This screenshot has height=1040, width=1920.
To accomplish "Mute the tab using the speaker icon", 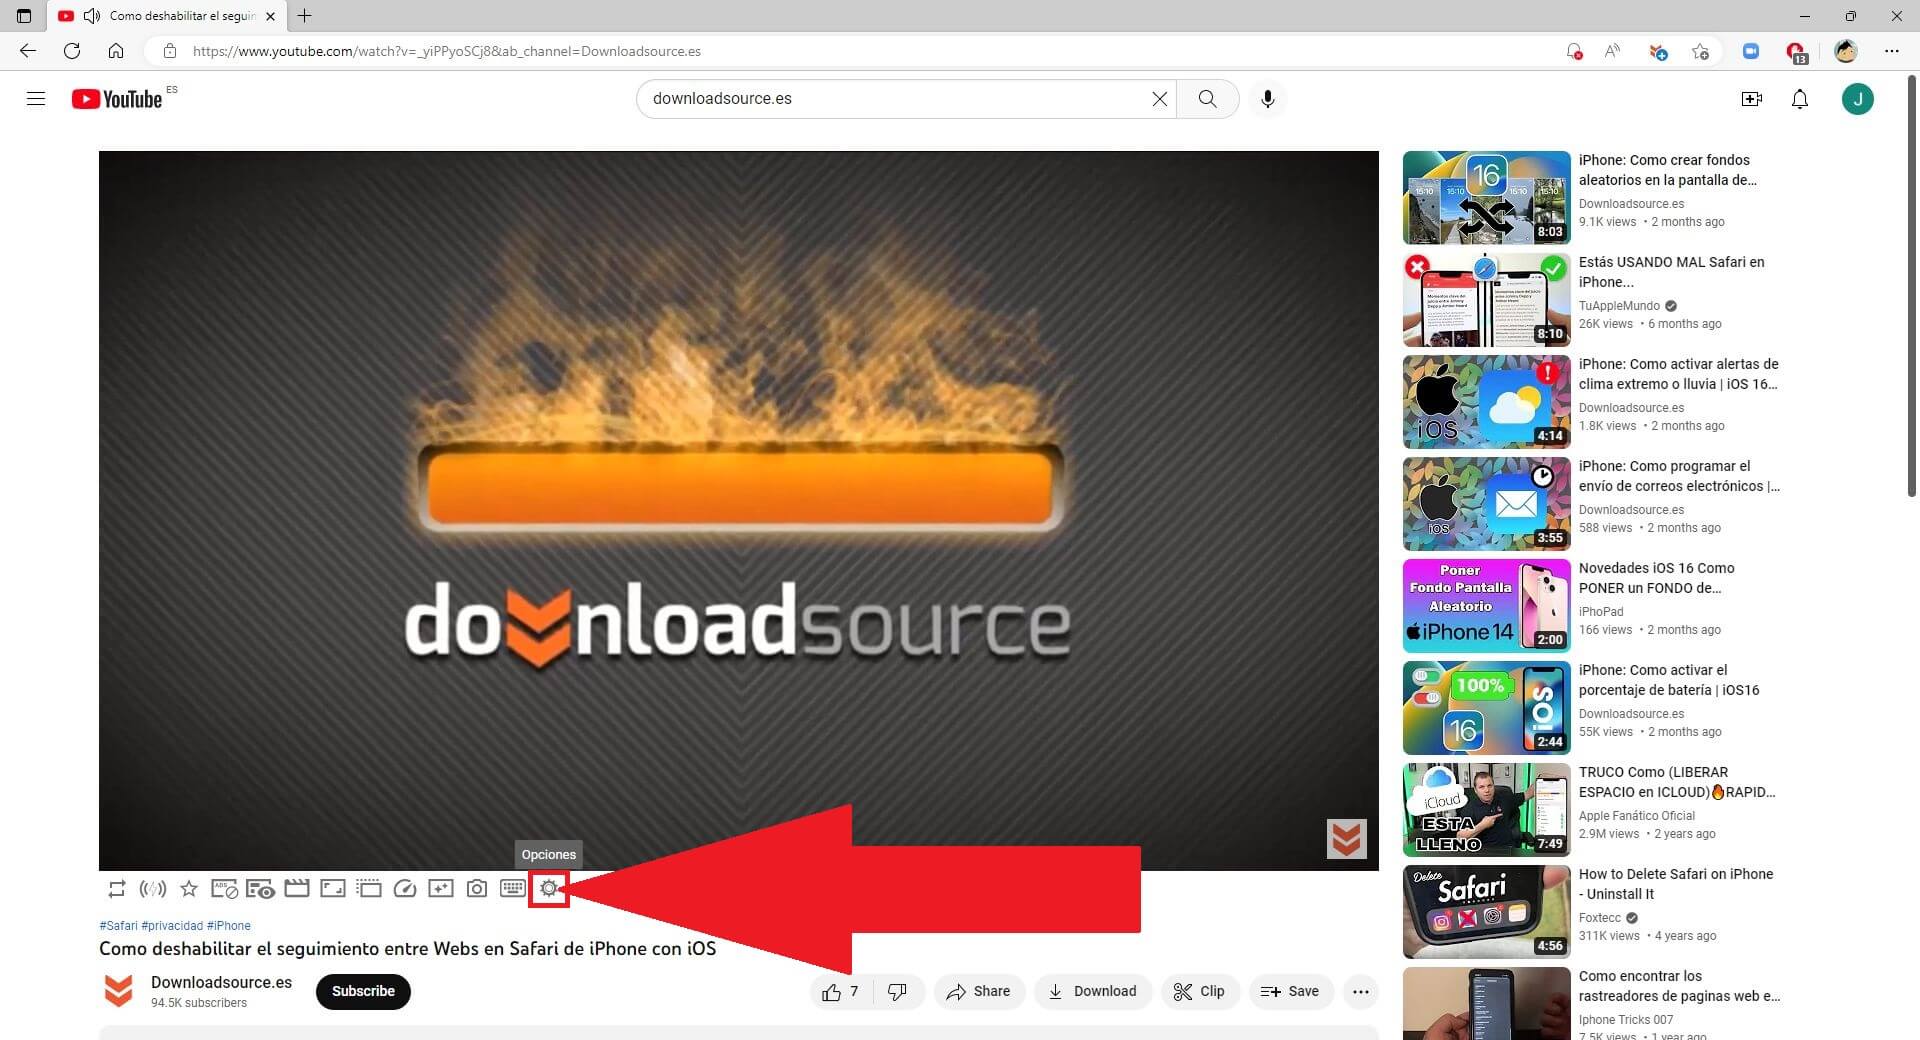I will [92, 16].
